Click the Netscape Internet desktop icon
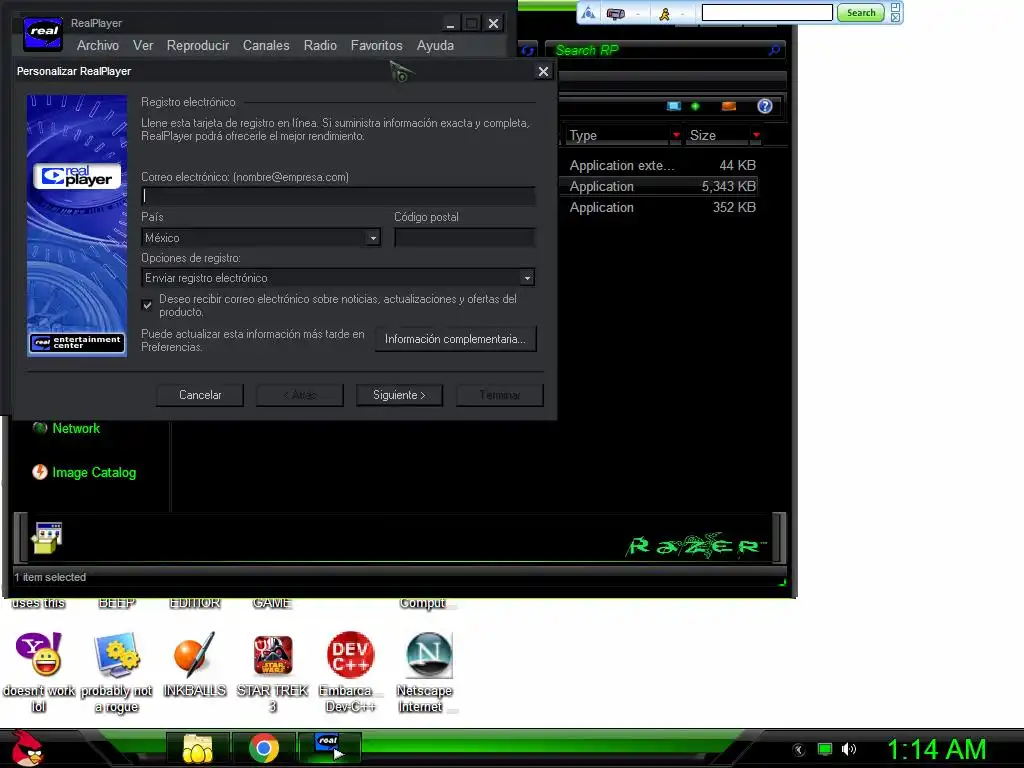Screen dimensions: 1024x768 tap(428, 654)
